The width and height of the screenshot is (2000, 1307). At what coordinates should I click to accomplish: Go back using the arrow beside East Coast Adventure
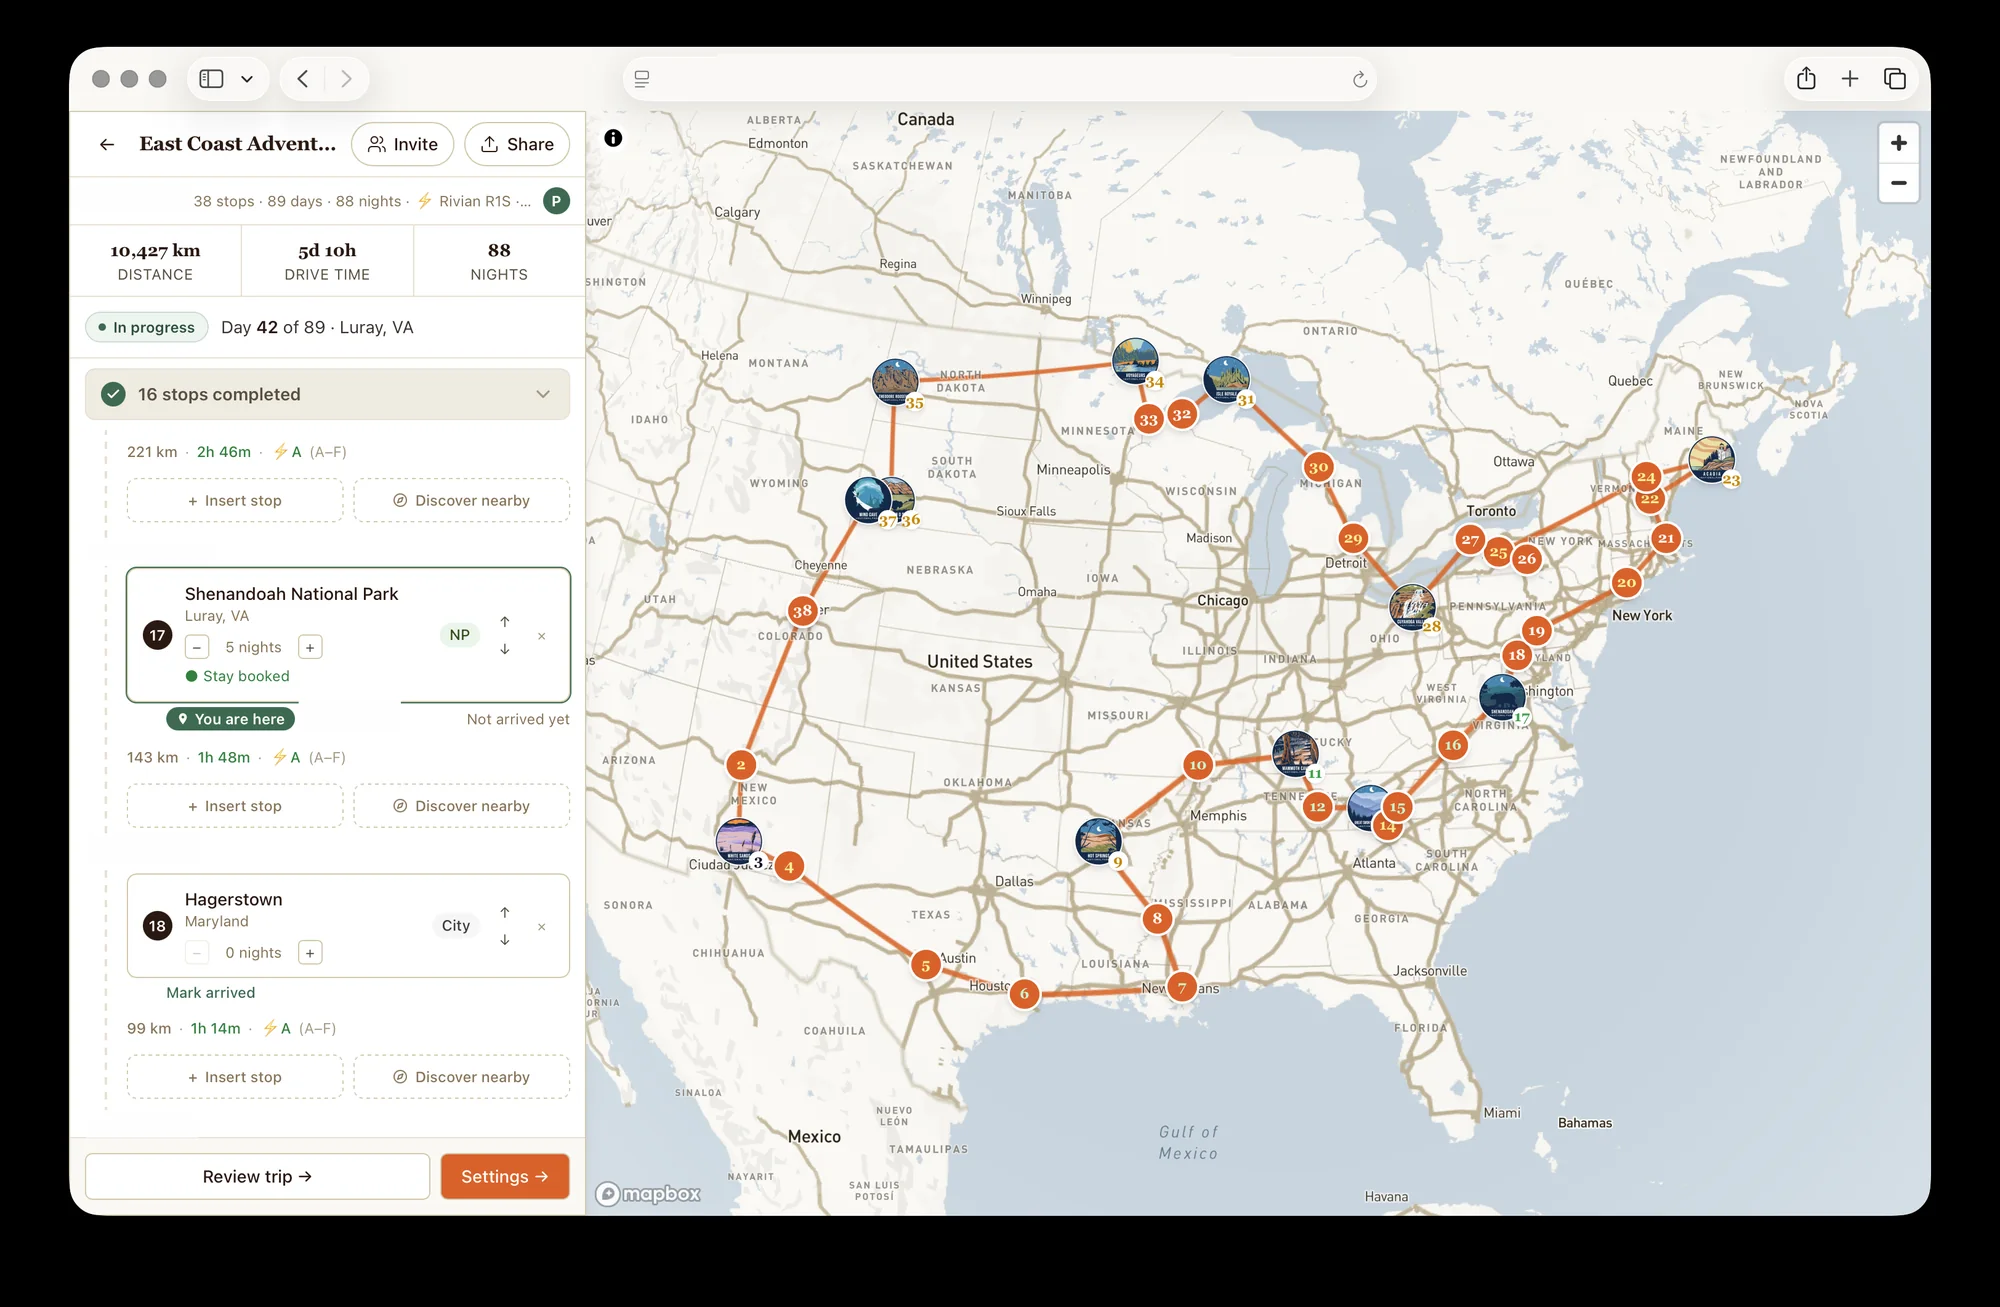point(107,144)
